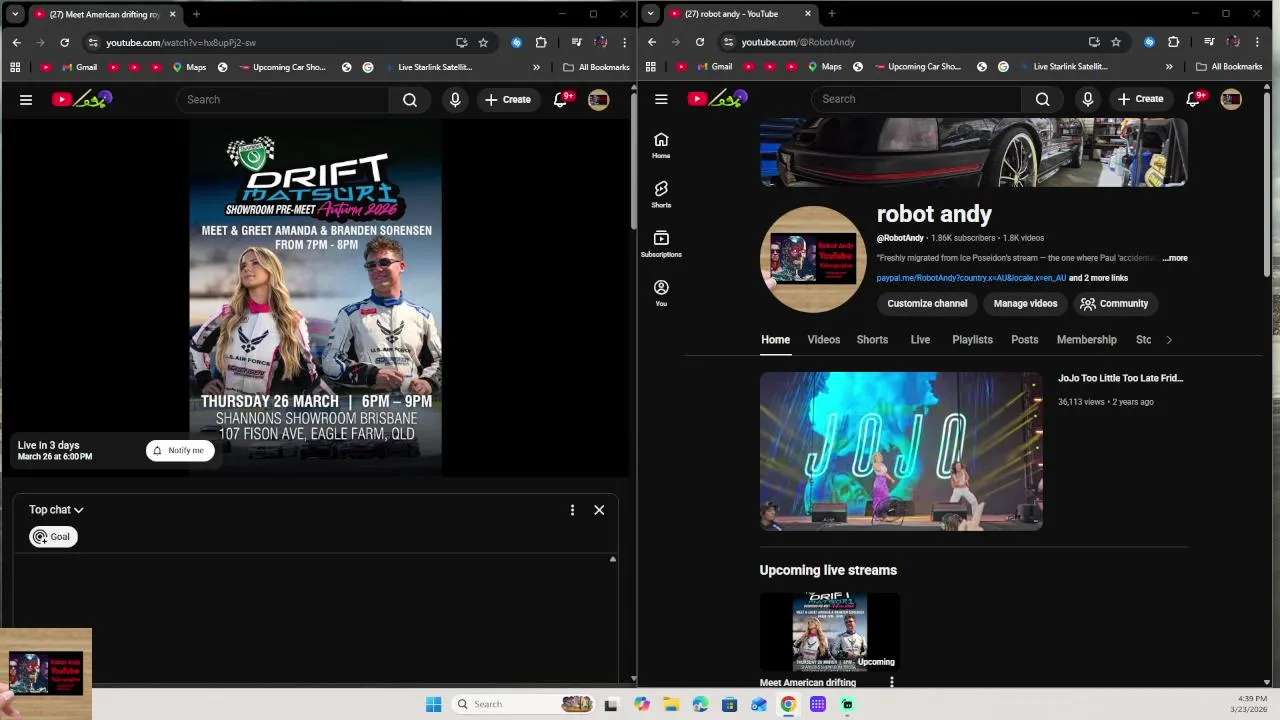Open Windows Start menu

click(x=433, y=704)
